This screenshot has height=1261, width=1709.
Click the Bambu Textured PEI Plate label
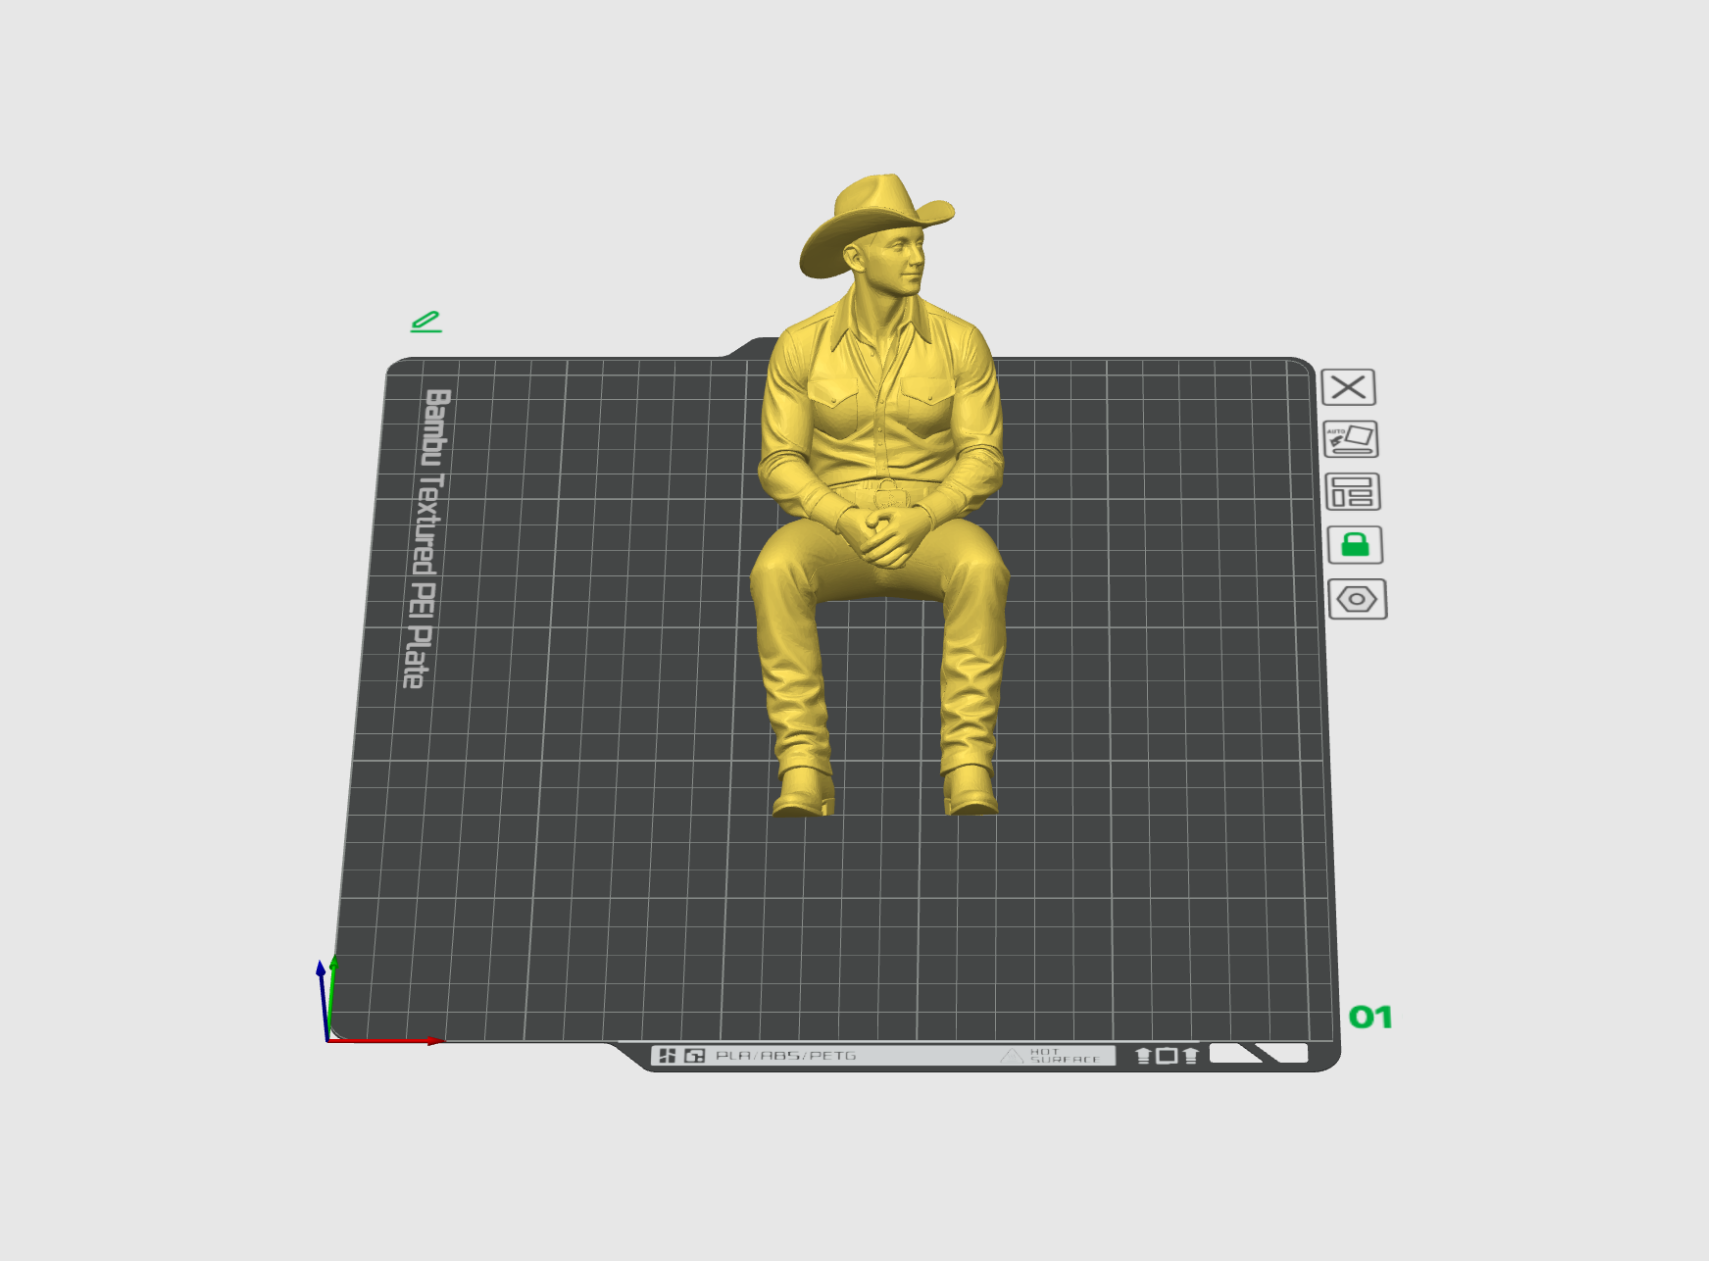coord(427,538)
